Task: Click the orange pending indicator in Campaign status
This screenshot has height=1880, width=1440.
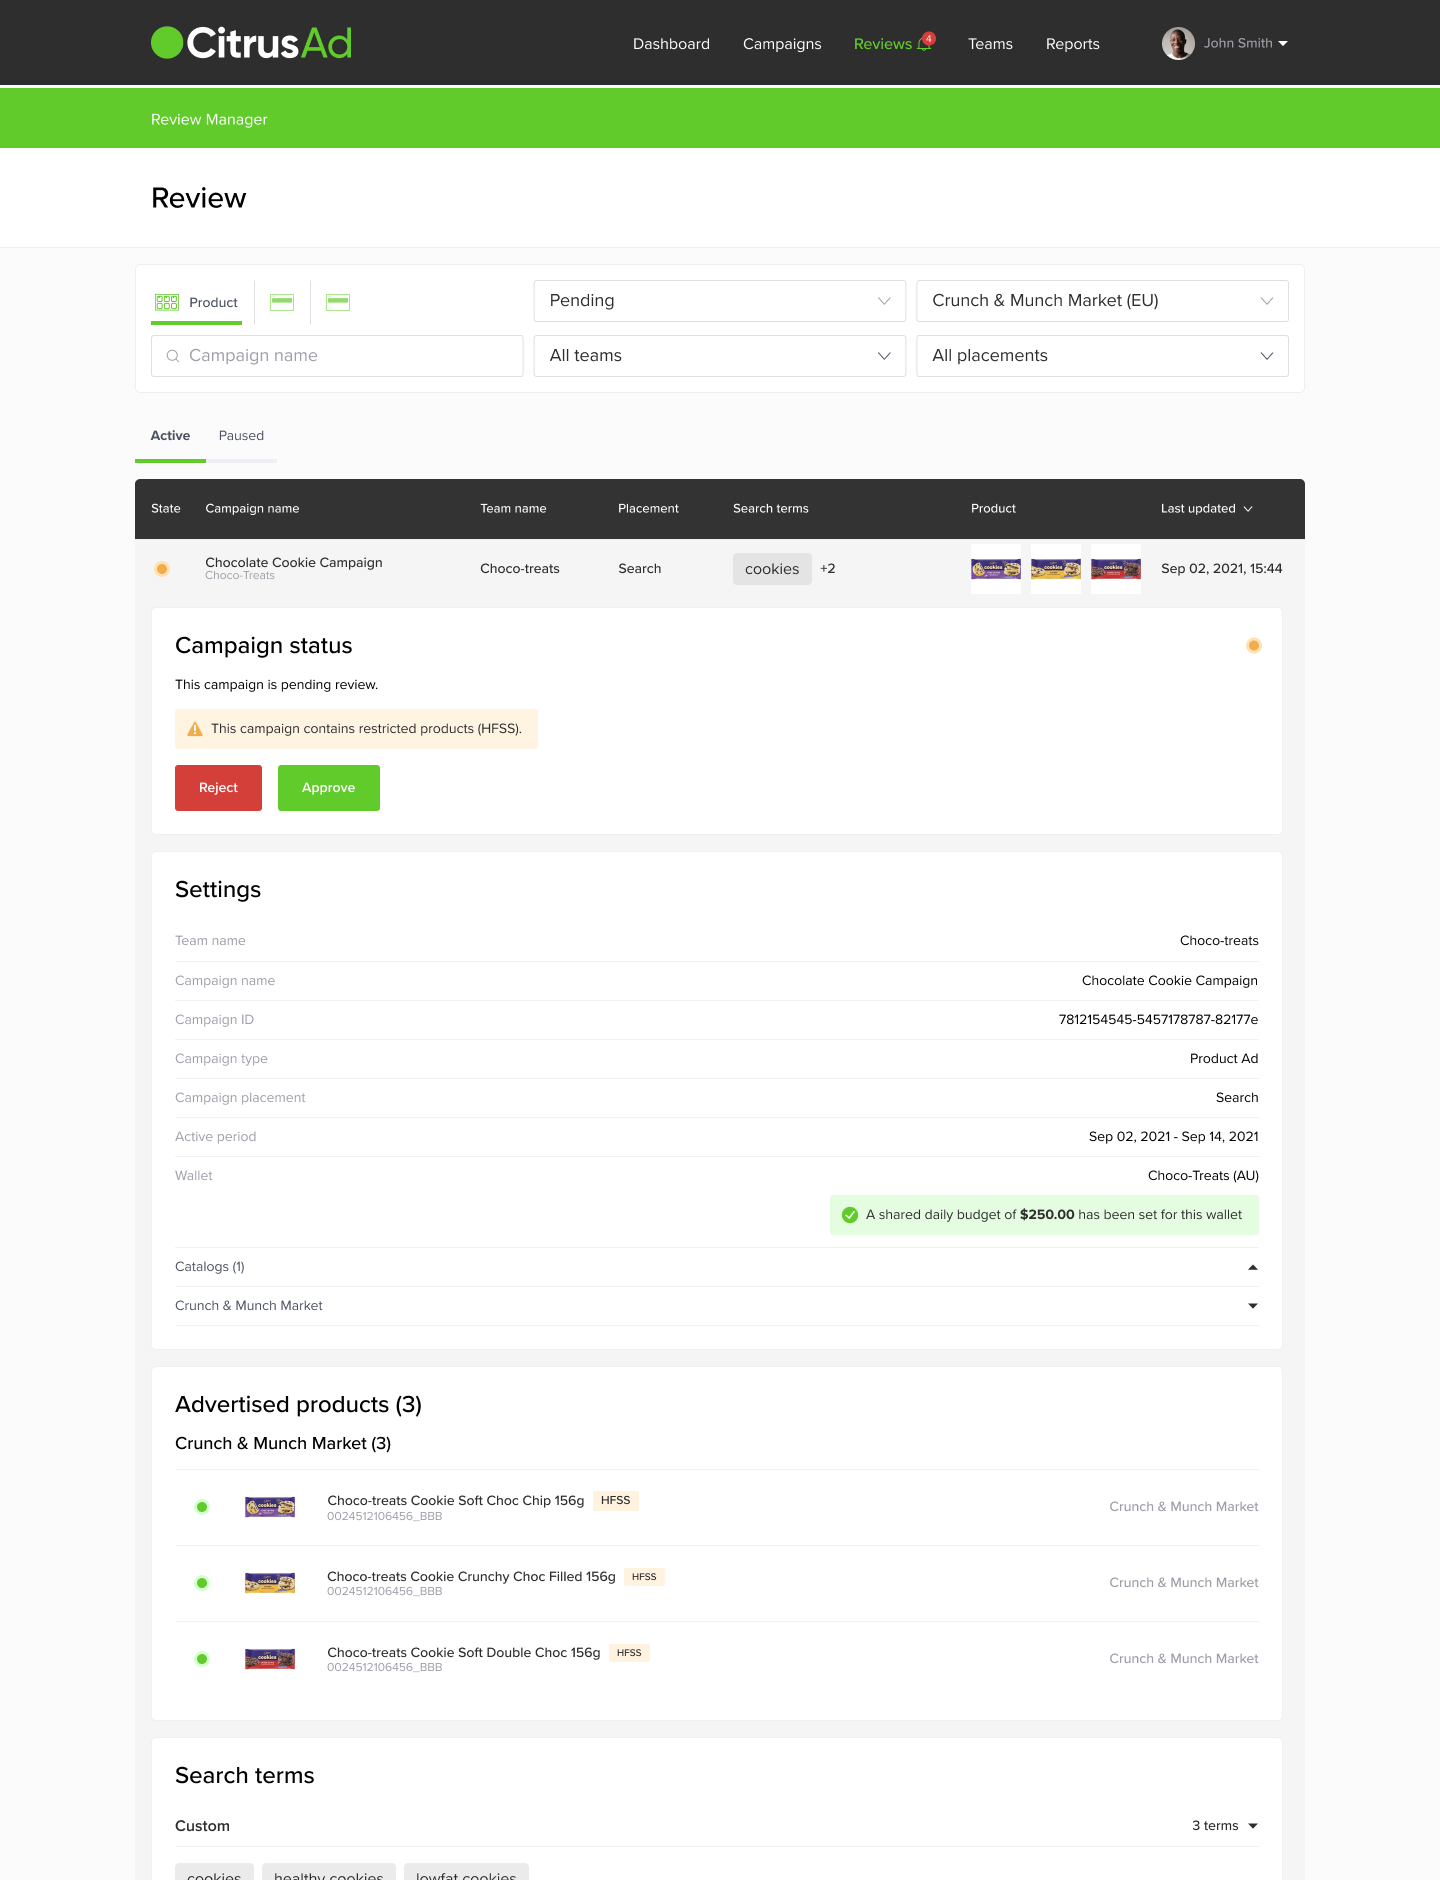Action: [x=1254, y=646]
